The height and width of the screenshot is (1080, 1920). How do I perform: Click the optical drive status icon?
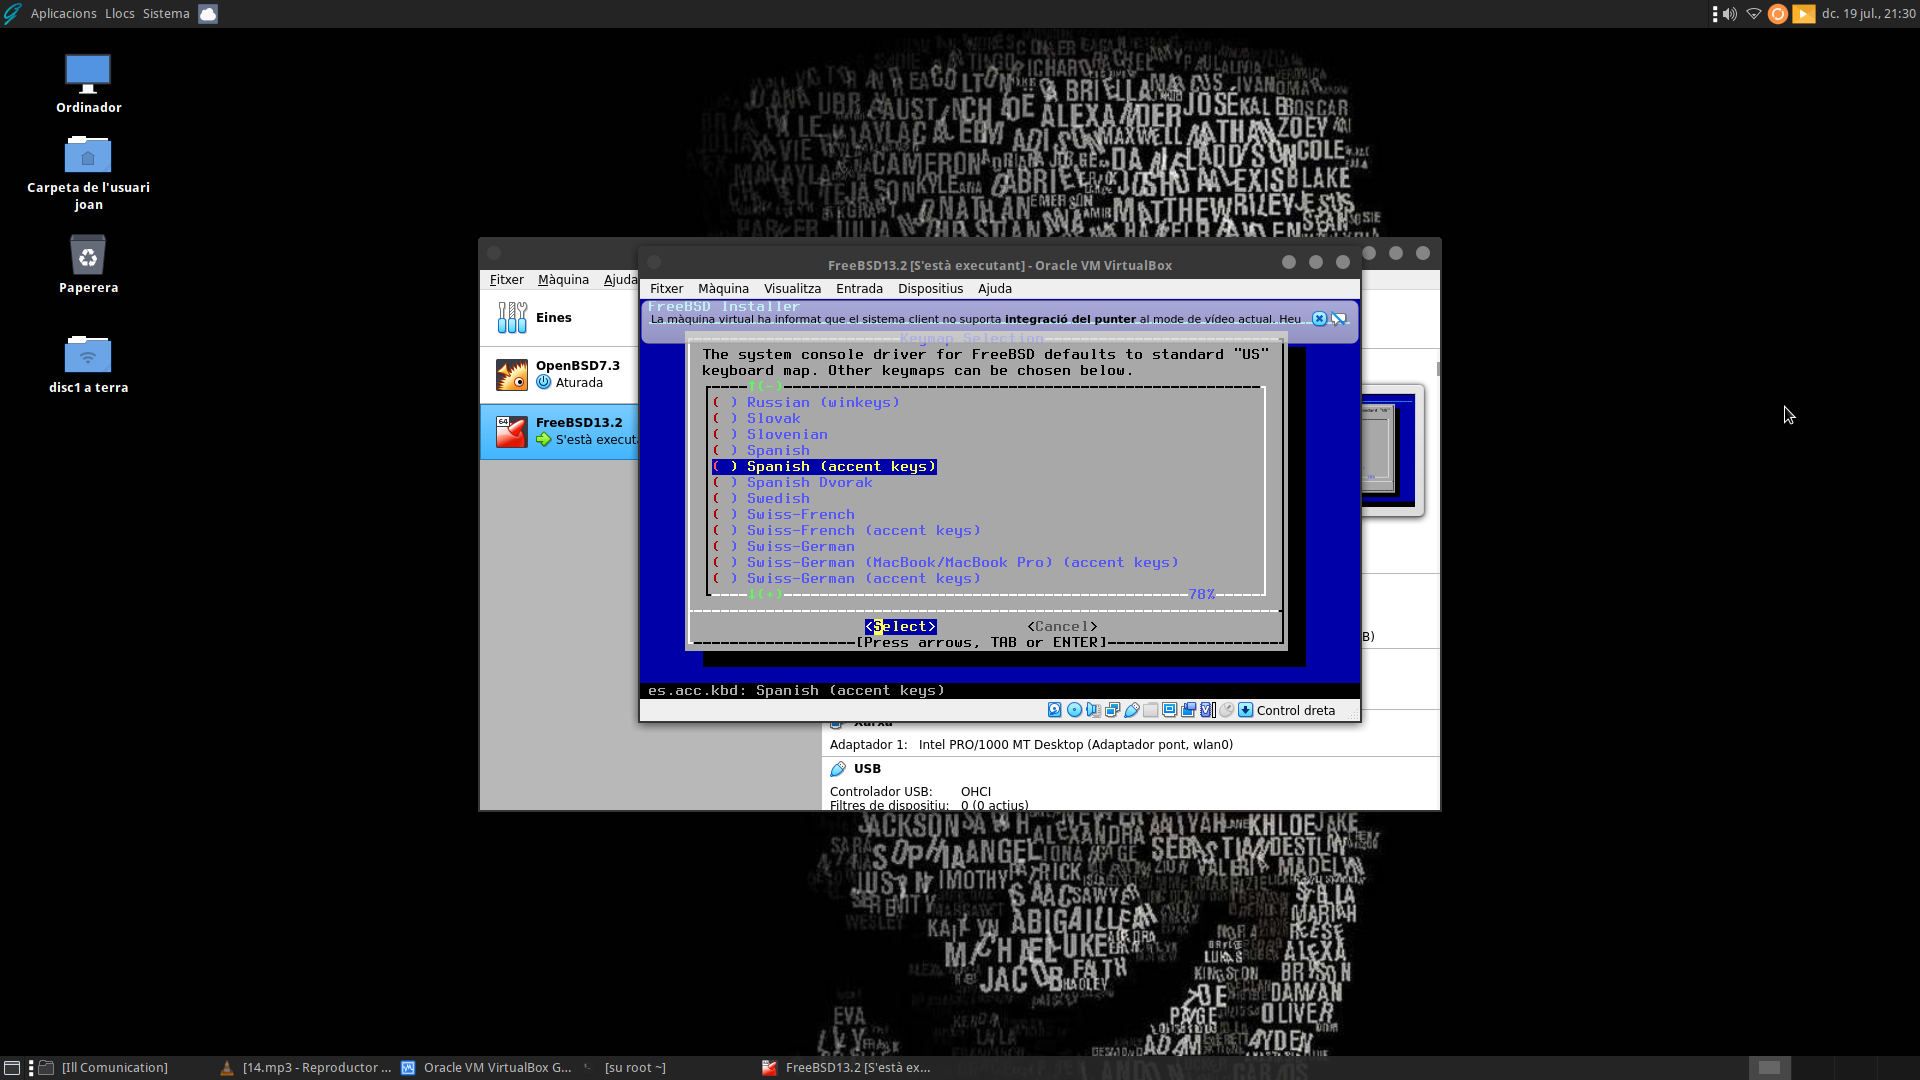coord(1074,710)
